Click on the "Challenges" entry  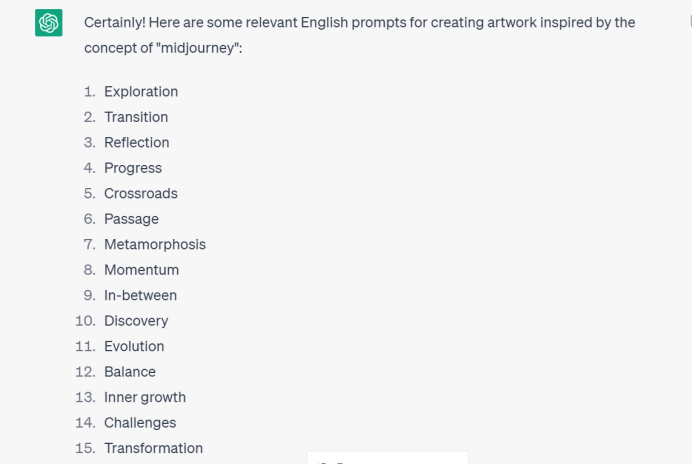[x=140, y=423]
